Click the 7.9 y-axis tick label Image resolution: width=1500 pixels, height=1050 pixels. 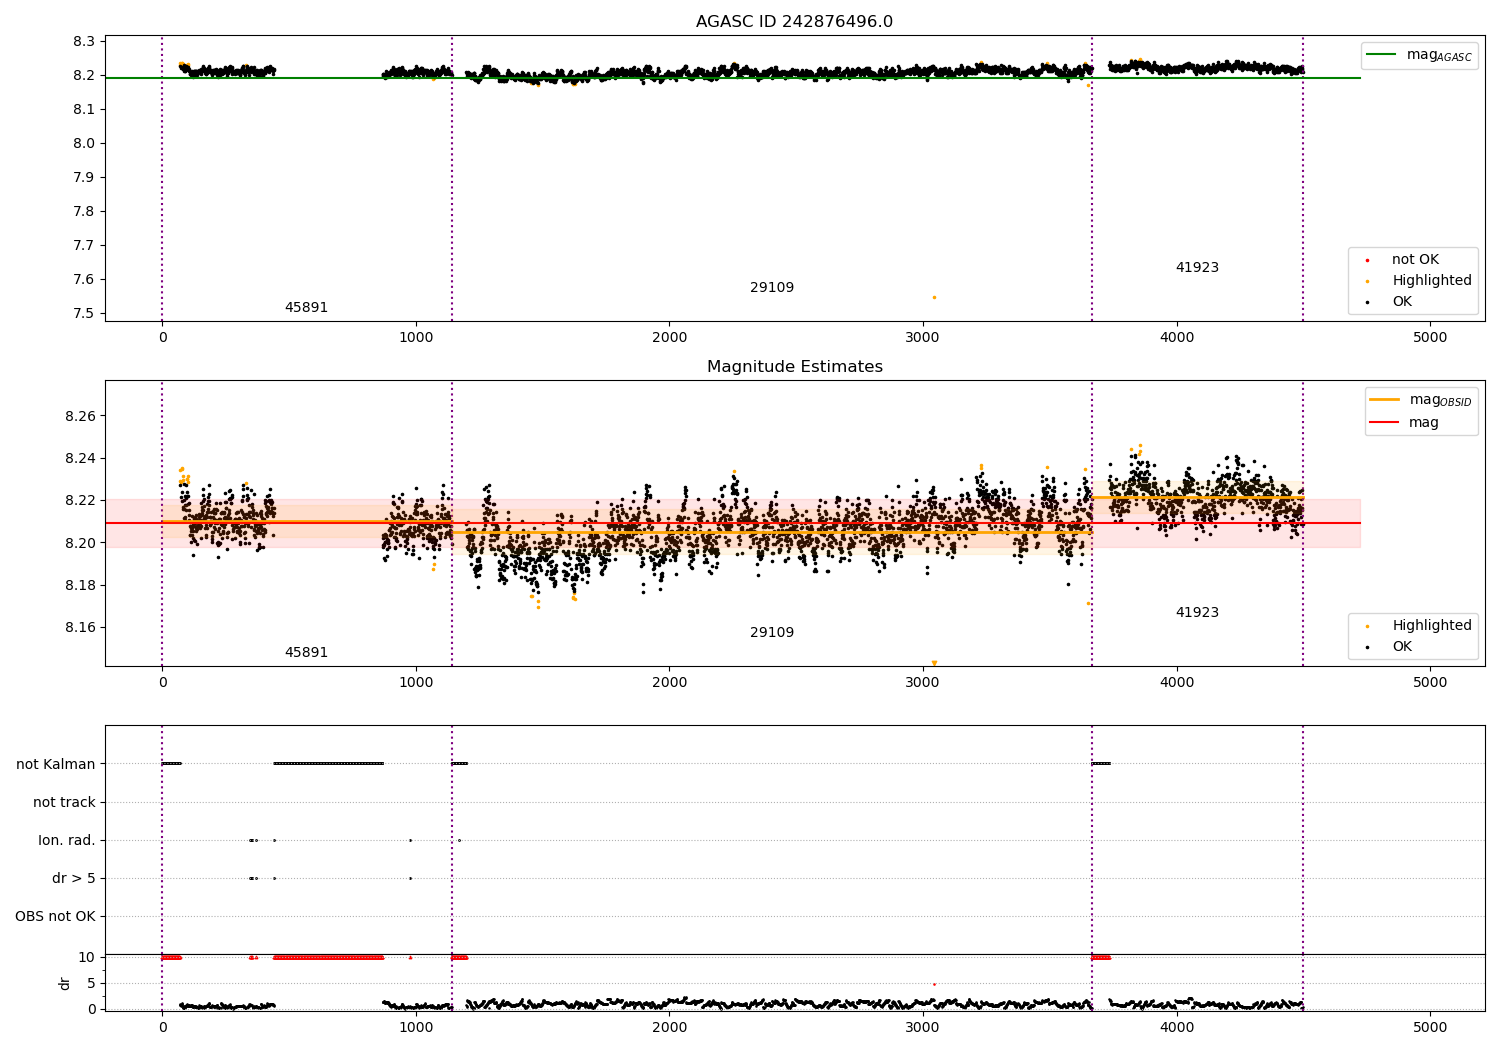pos(84,178)
